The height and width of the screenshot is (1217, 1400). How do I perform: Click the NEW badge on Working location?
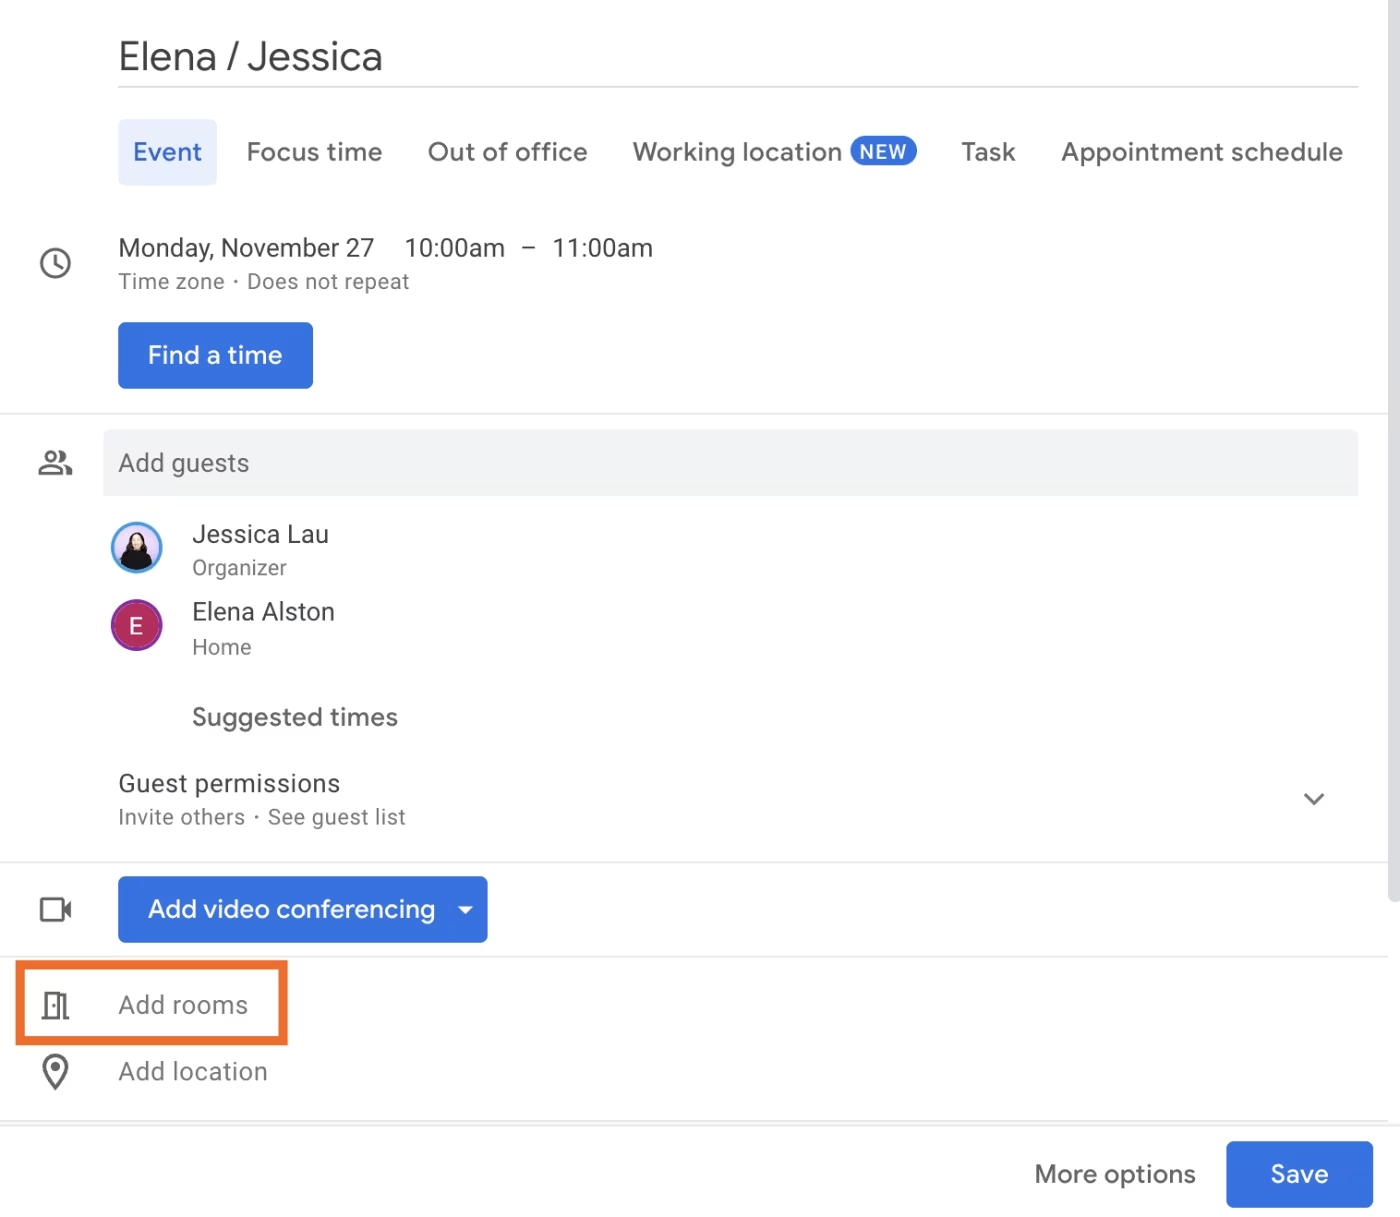[883, 151]
